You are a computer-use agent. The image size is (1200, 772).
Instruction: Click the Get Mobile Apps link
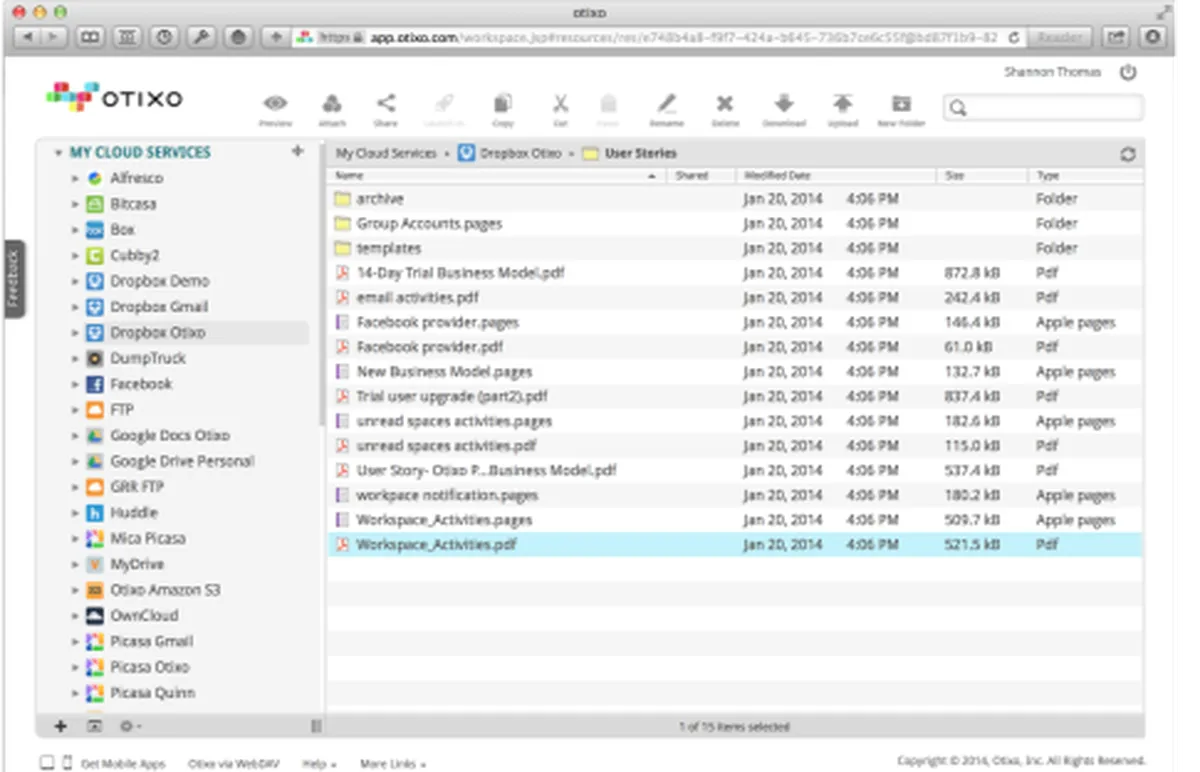point(123,764)
